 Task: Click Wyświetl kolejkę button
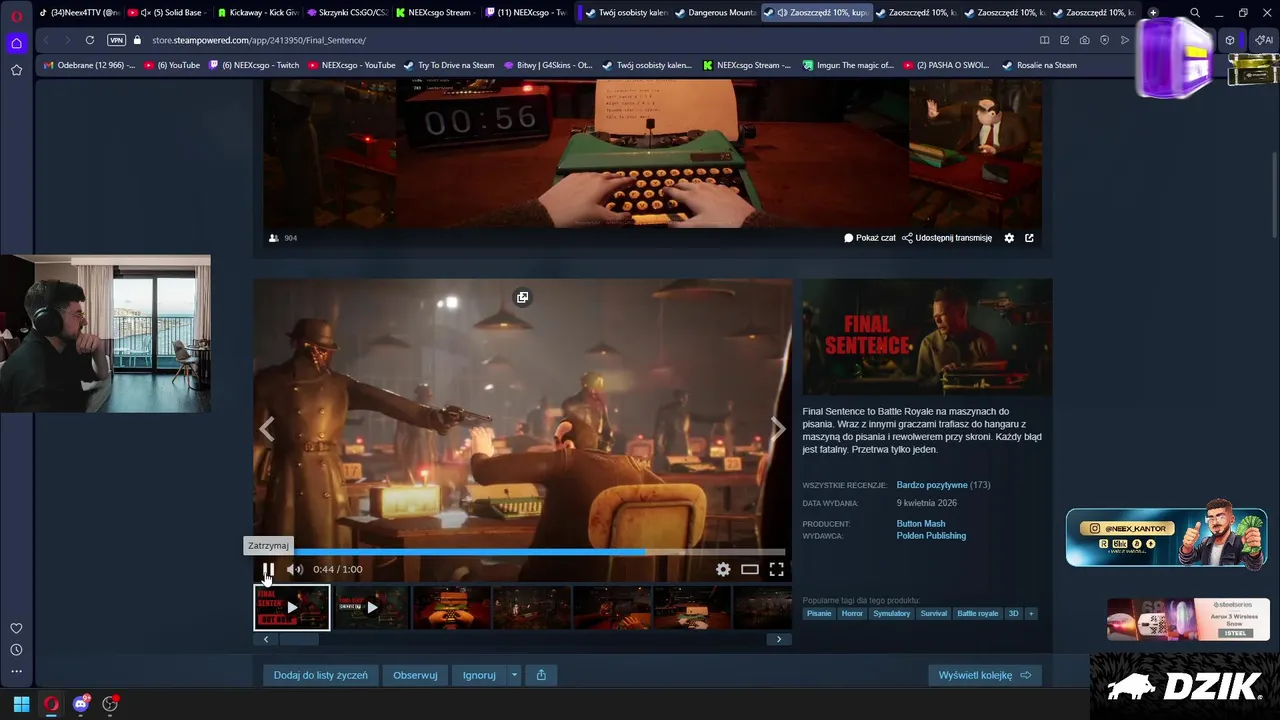985,675
